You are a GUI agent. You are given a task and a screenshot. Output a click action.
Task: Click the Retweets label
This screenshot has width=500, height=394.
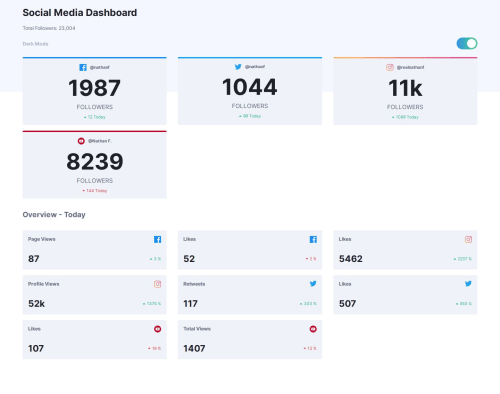point(194,284)
